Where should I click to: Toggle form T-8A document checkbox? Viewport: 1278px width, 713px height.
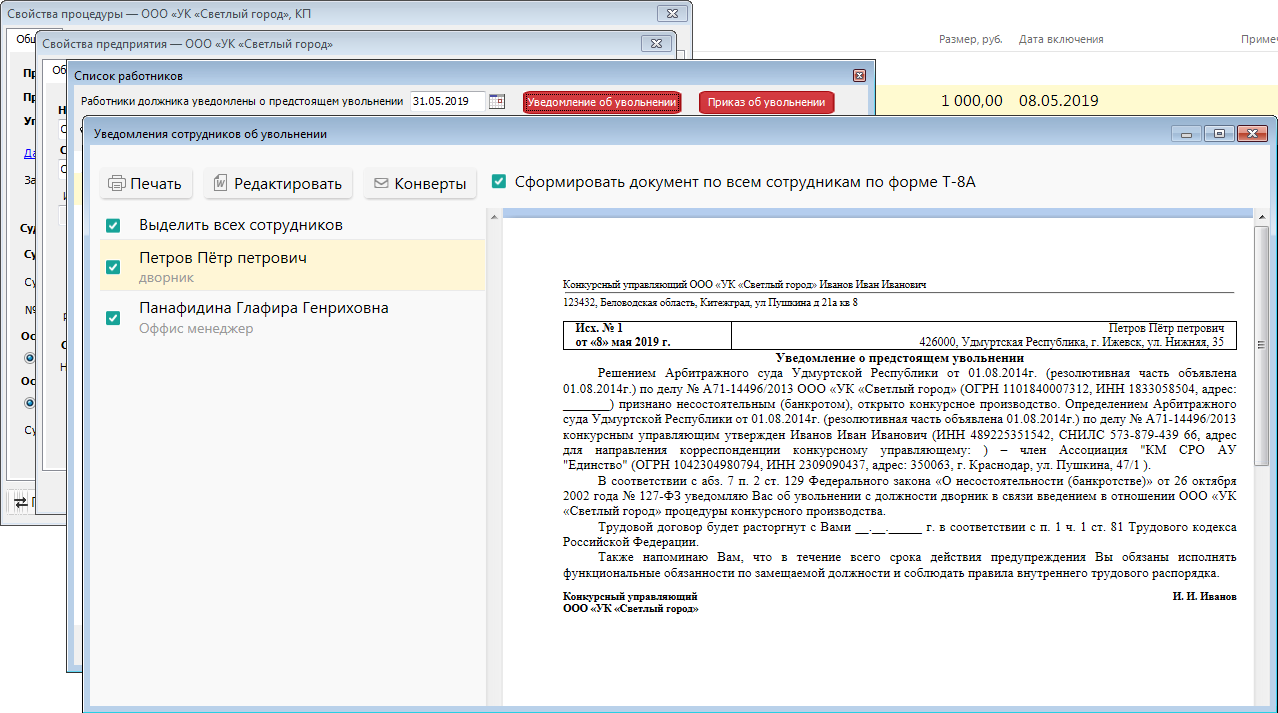point(498,182)
